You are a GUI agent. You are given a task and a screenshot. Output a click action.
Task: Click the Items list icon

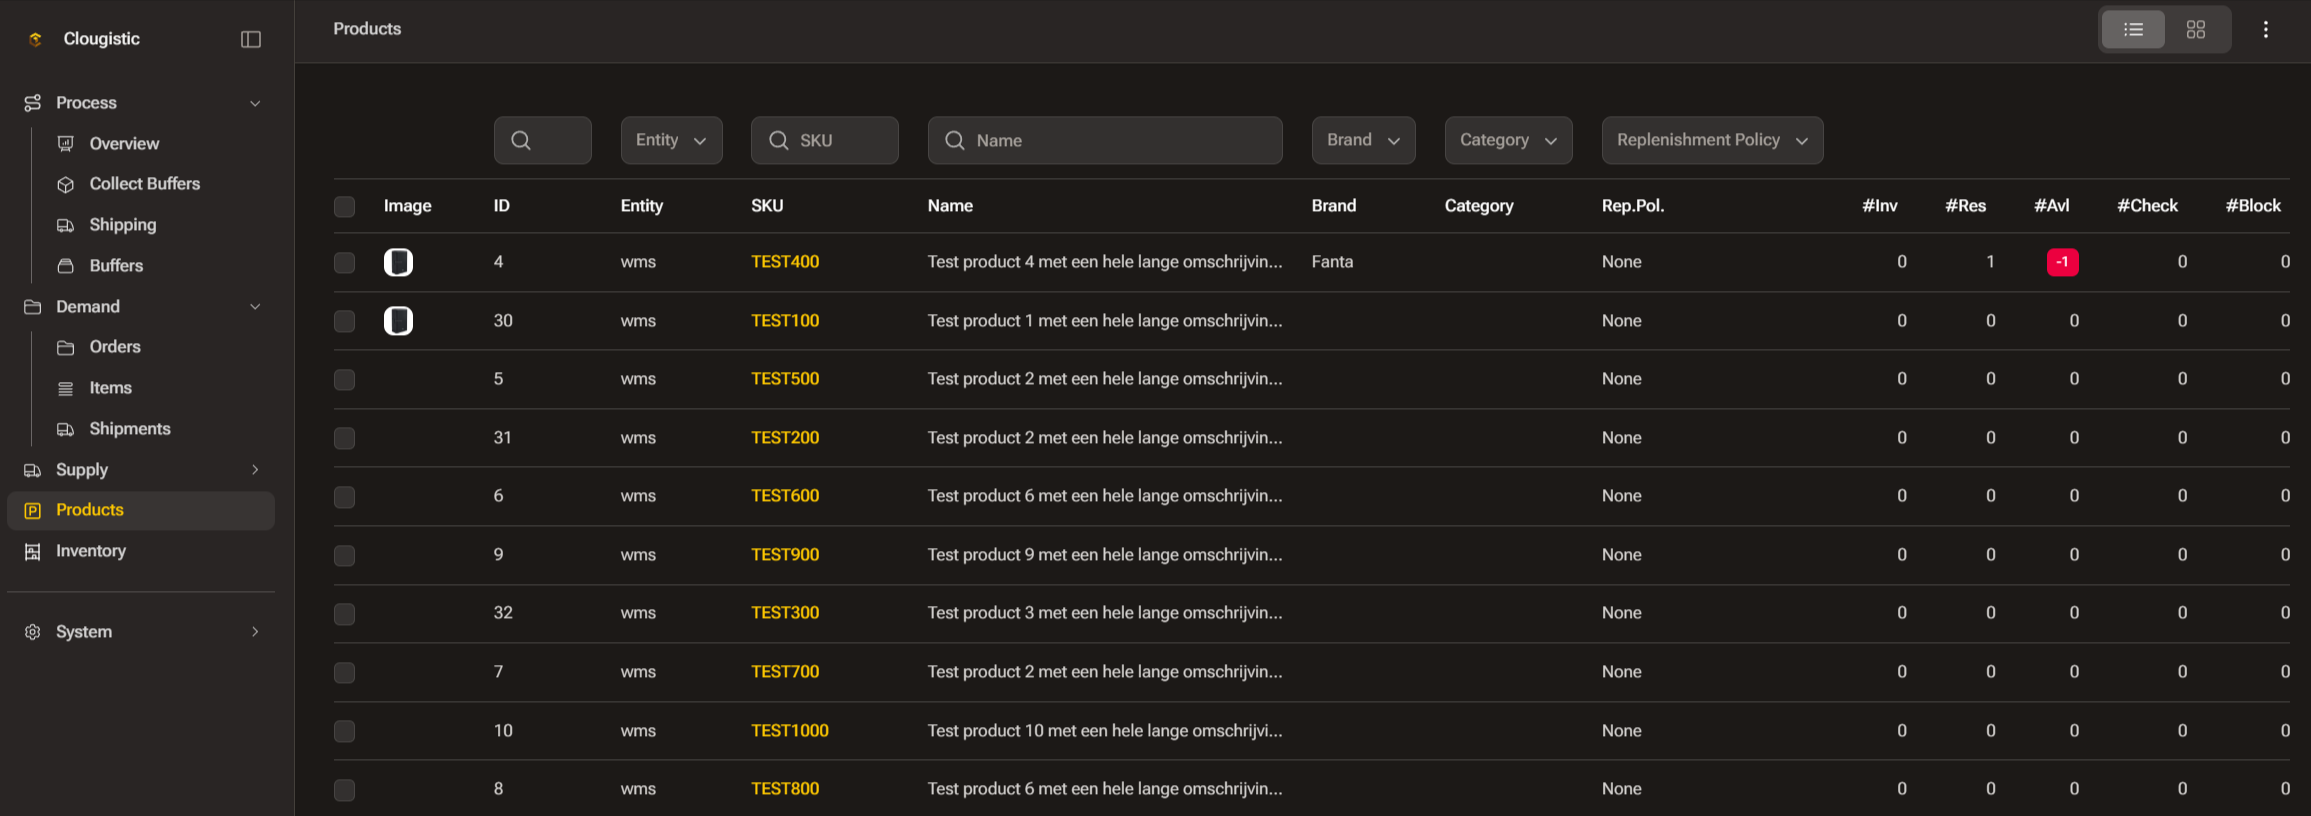tap(66, 388)
